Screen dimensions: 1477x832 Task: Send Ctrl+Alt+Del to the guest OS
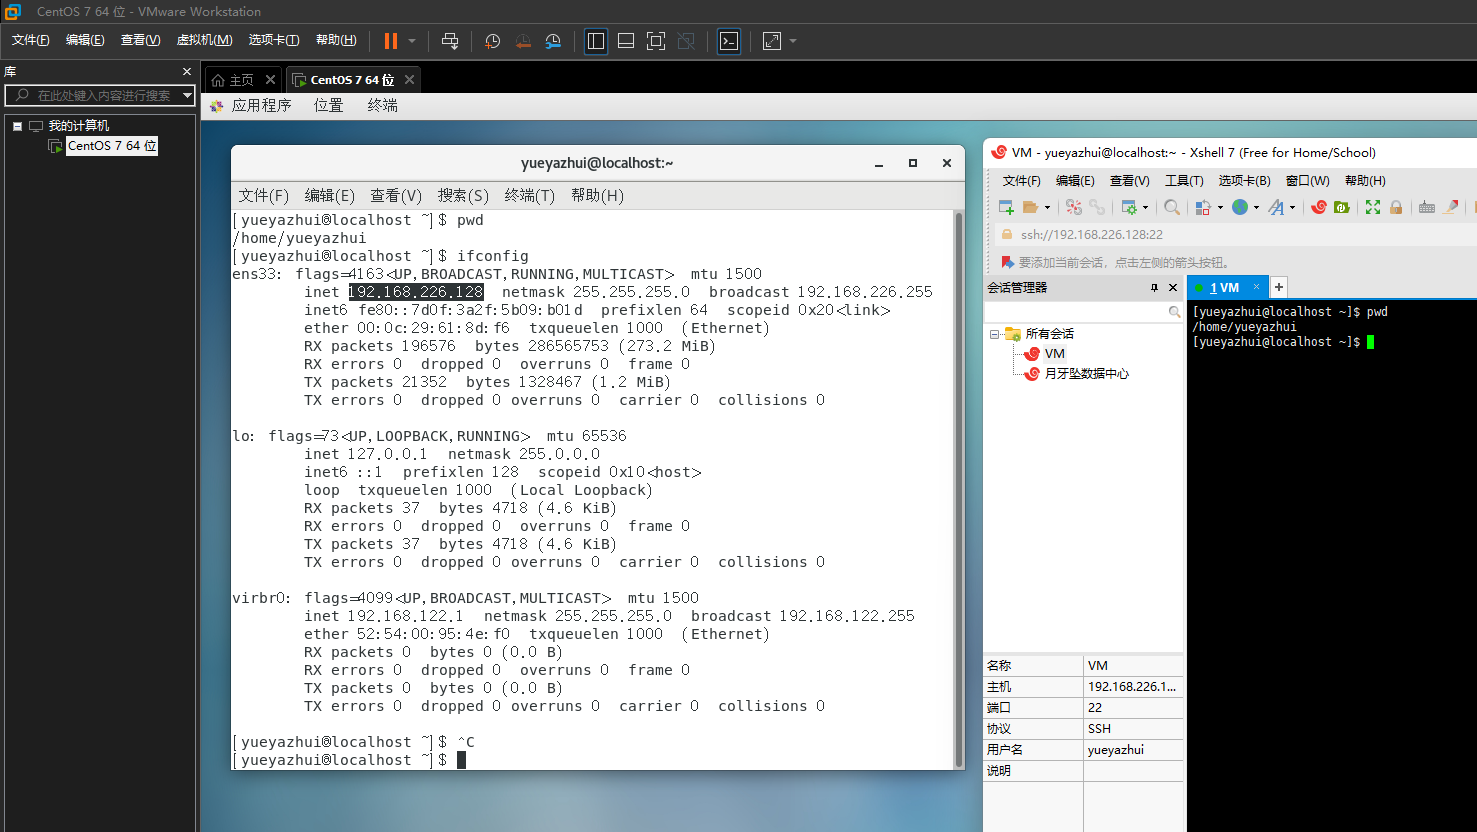coord(450,41)
